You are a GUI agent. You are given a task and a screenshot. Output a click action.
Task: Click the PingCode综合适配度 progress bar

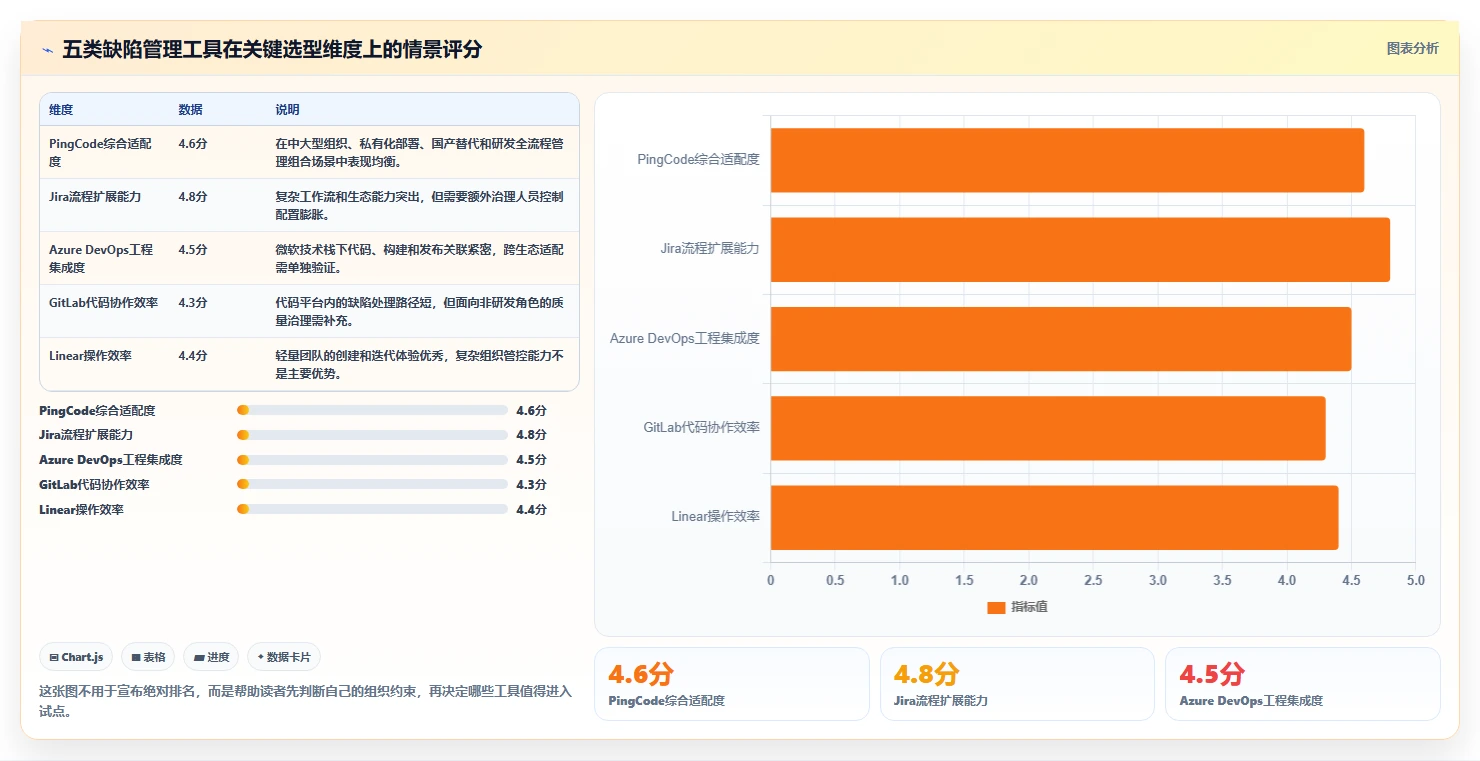coord(372,410)
